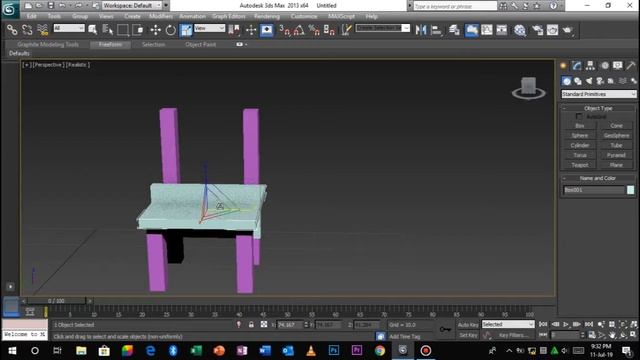This screenshot has width=640, height=360.
Task: Click the Box primitive button
Action: [580, 126]
